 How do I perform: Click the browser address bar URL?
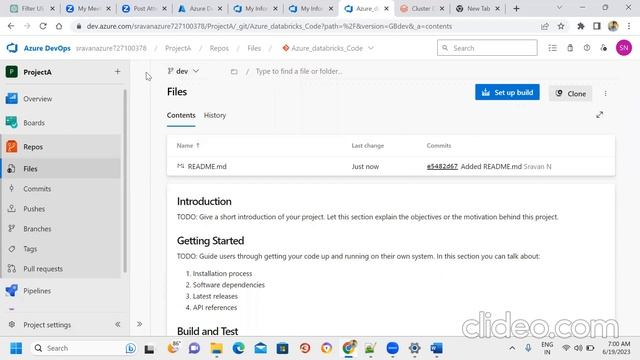click(x=269, y=26)
